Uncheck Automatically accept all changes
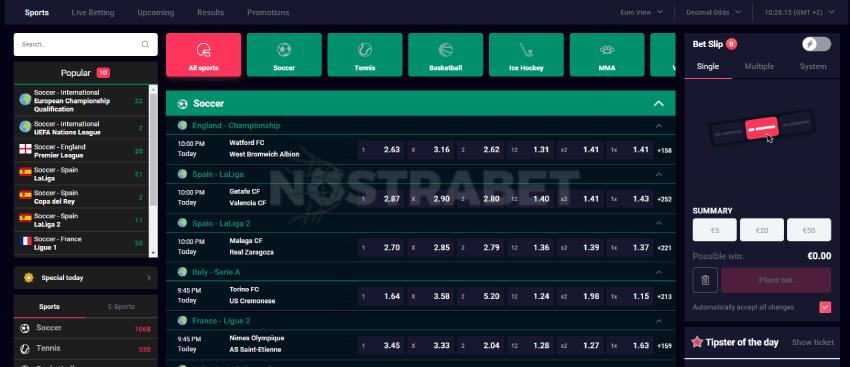 (825, 307)
